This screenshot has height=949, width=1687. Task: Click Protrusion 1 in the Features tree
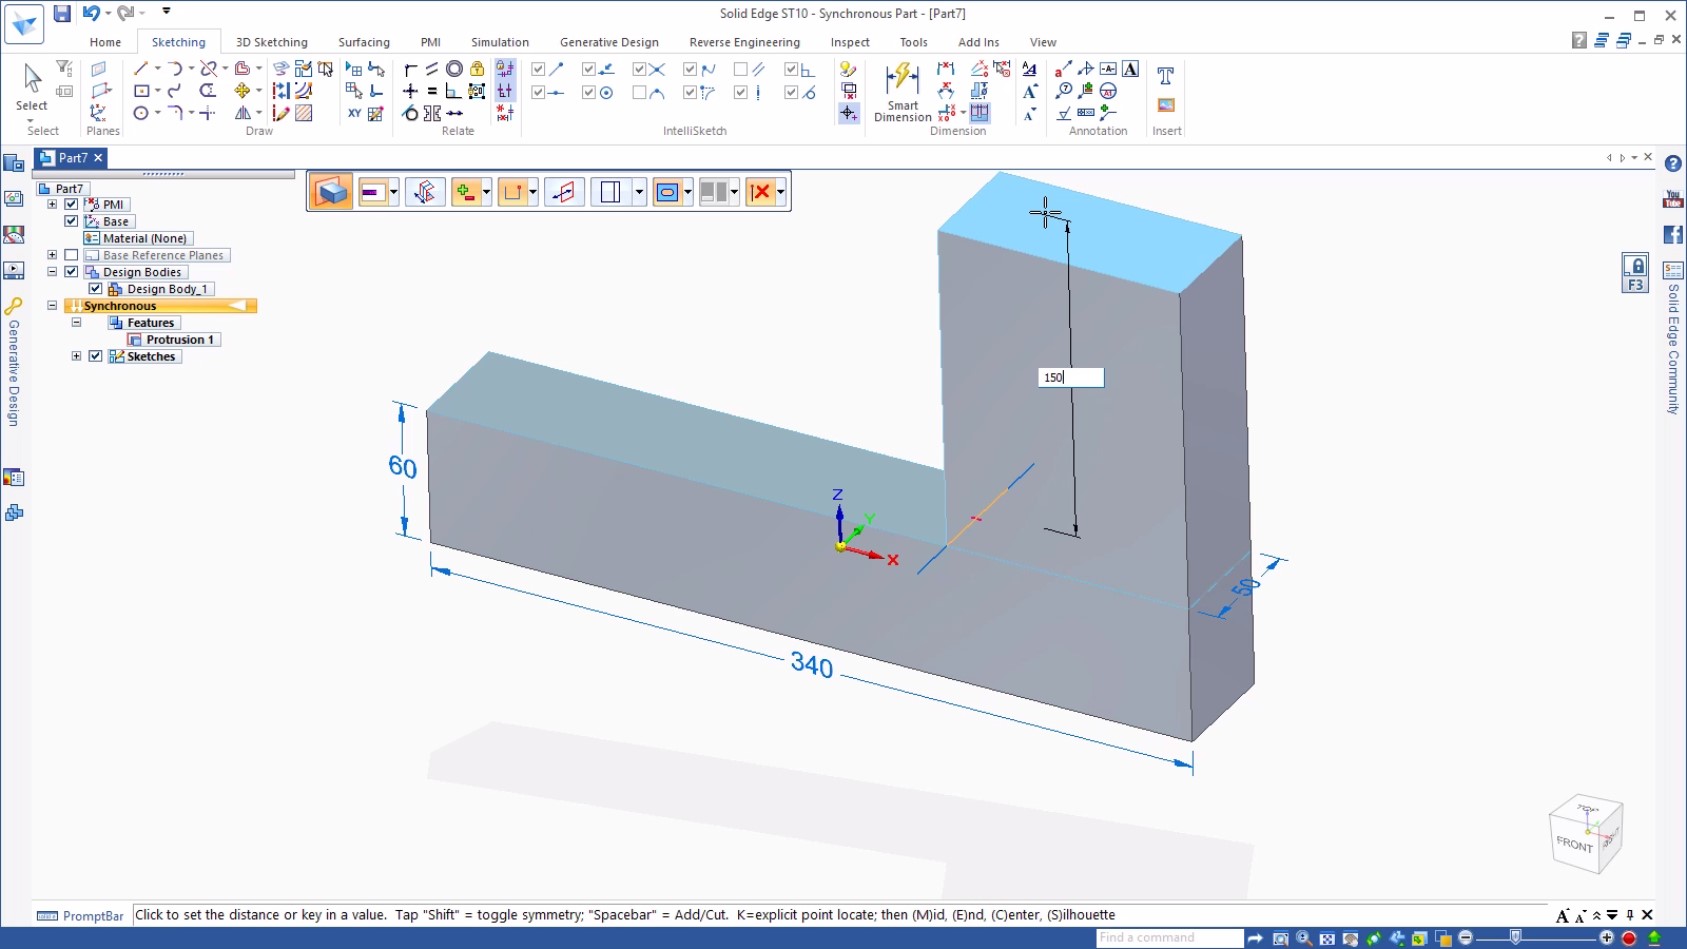point(178,339)
